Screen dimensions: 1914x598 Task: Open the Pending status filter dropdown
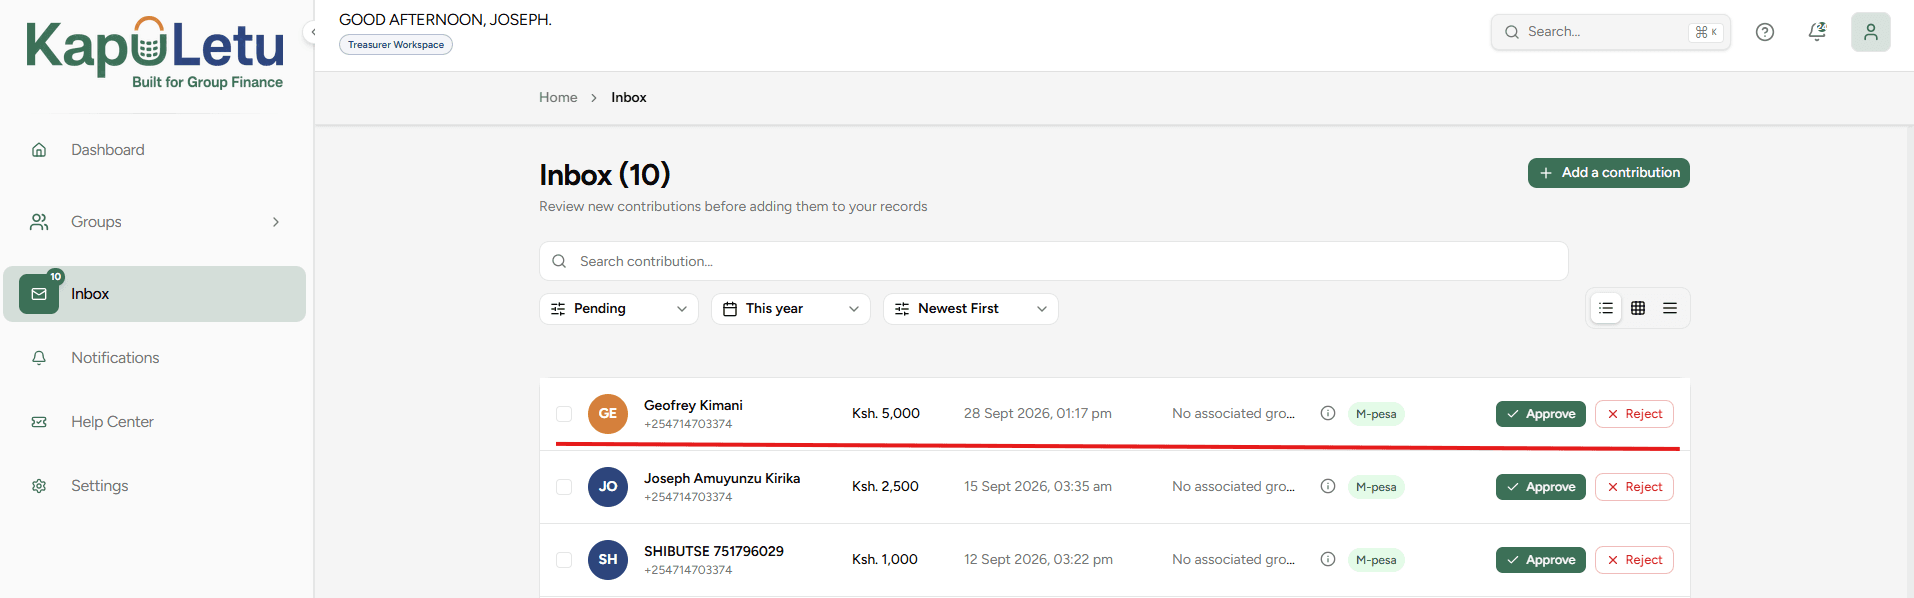pos(619,309)
